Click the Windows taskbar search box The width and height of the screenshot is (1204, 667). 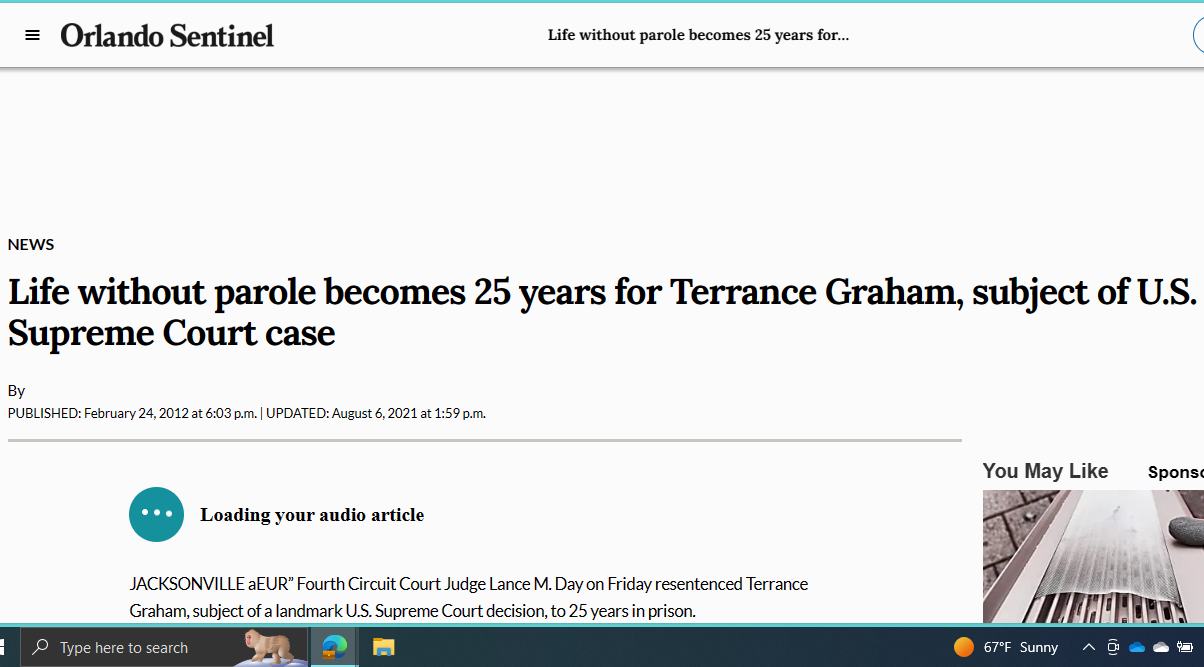click(165, 647)
